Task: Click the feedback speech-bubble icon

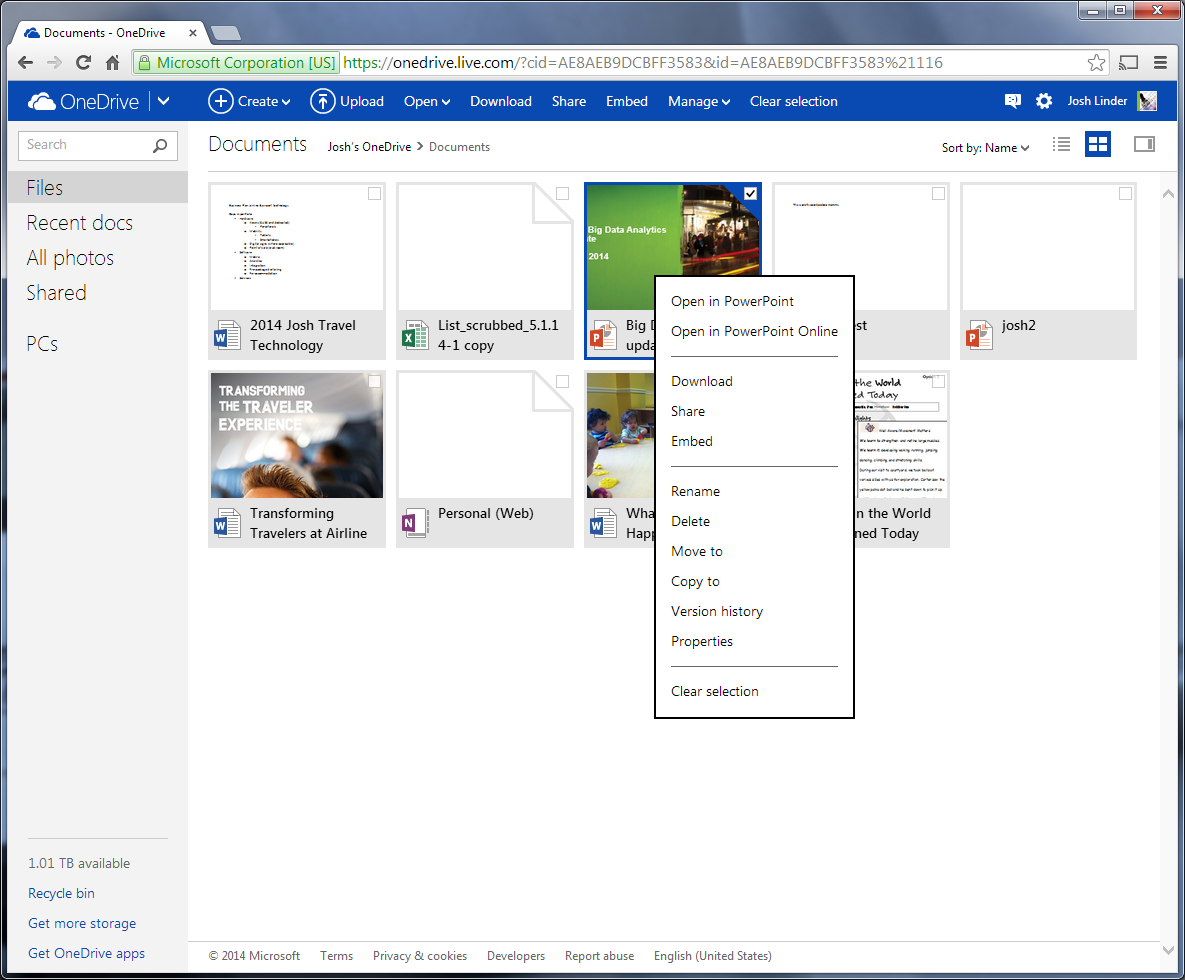Action: (1012, 101)
